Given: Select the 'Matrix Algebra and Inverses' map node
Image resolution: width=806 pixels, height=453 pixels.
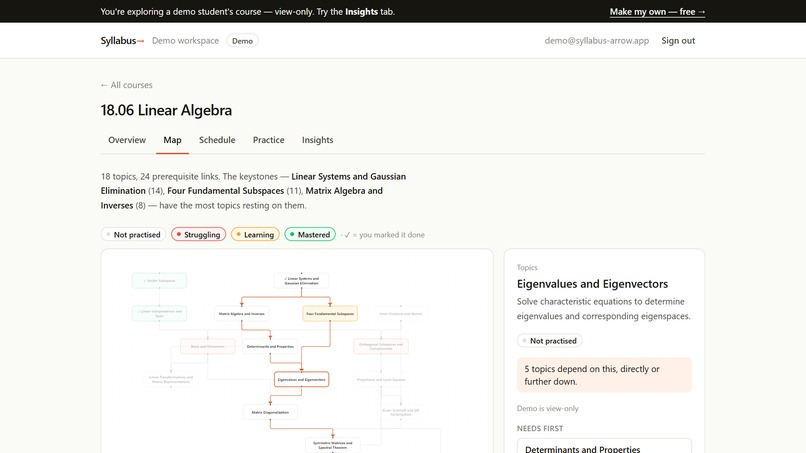Looking at the screenshot, I should click(x=242, y=314).
